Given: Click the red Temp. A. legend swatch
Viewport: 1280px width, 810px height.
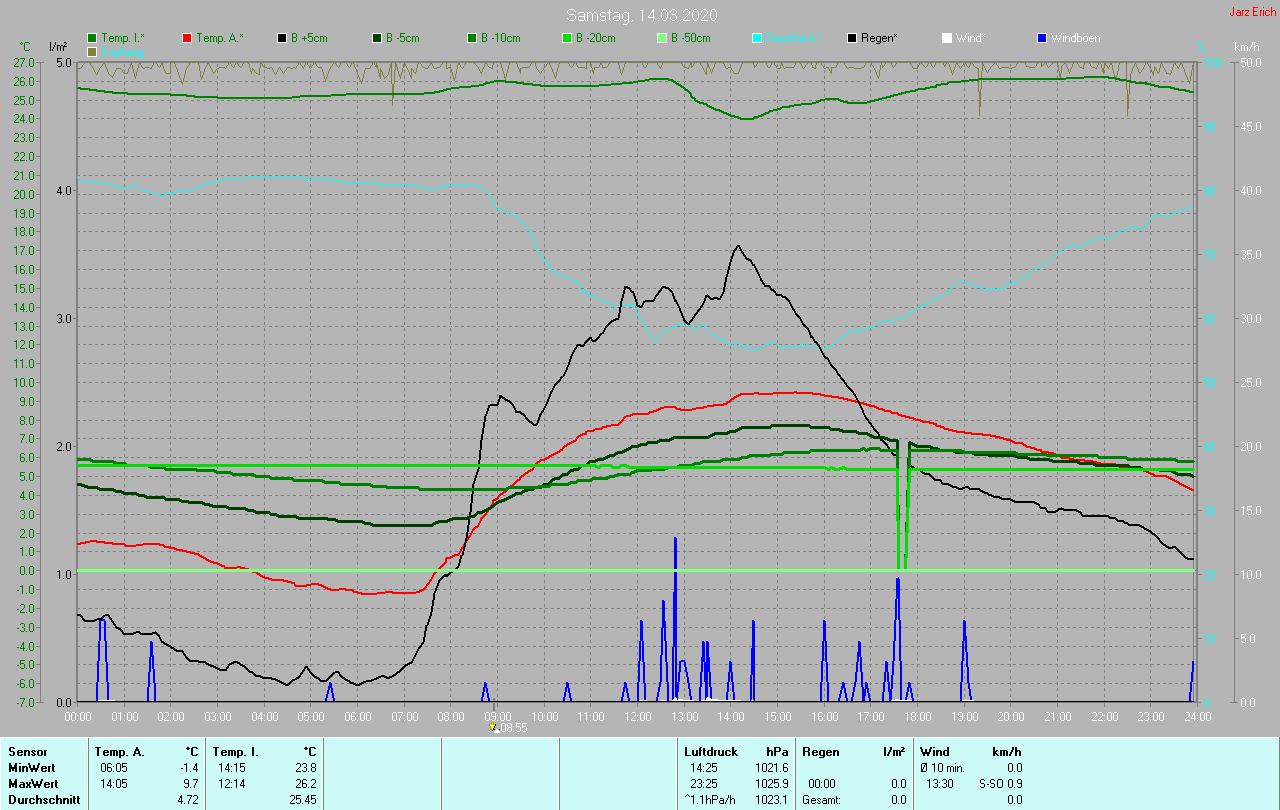Looking at the screenshot, I should tap(187, 38).
